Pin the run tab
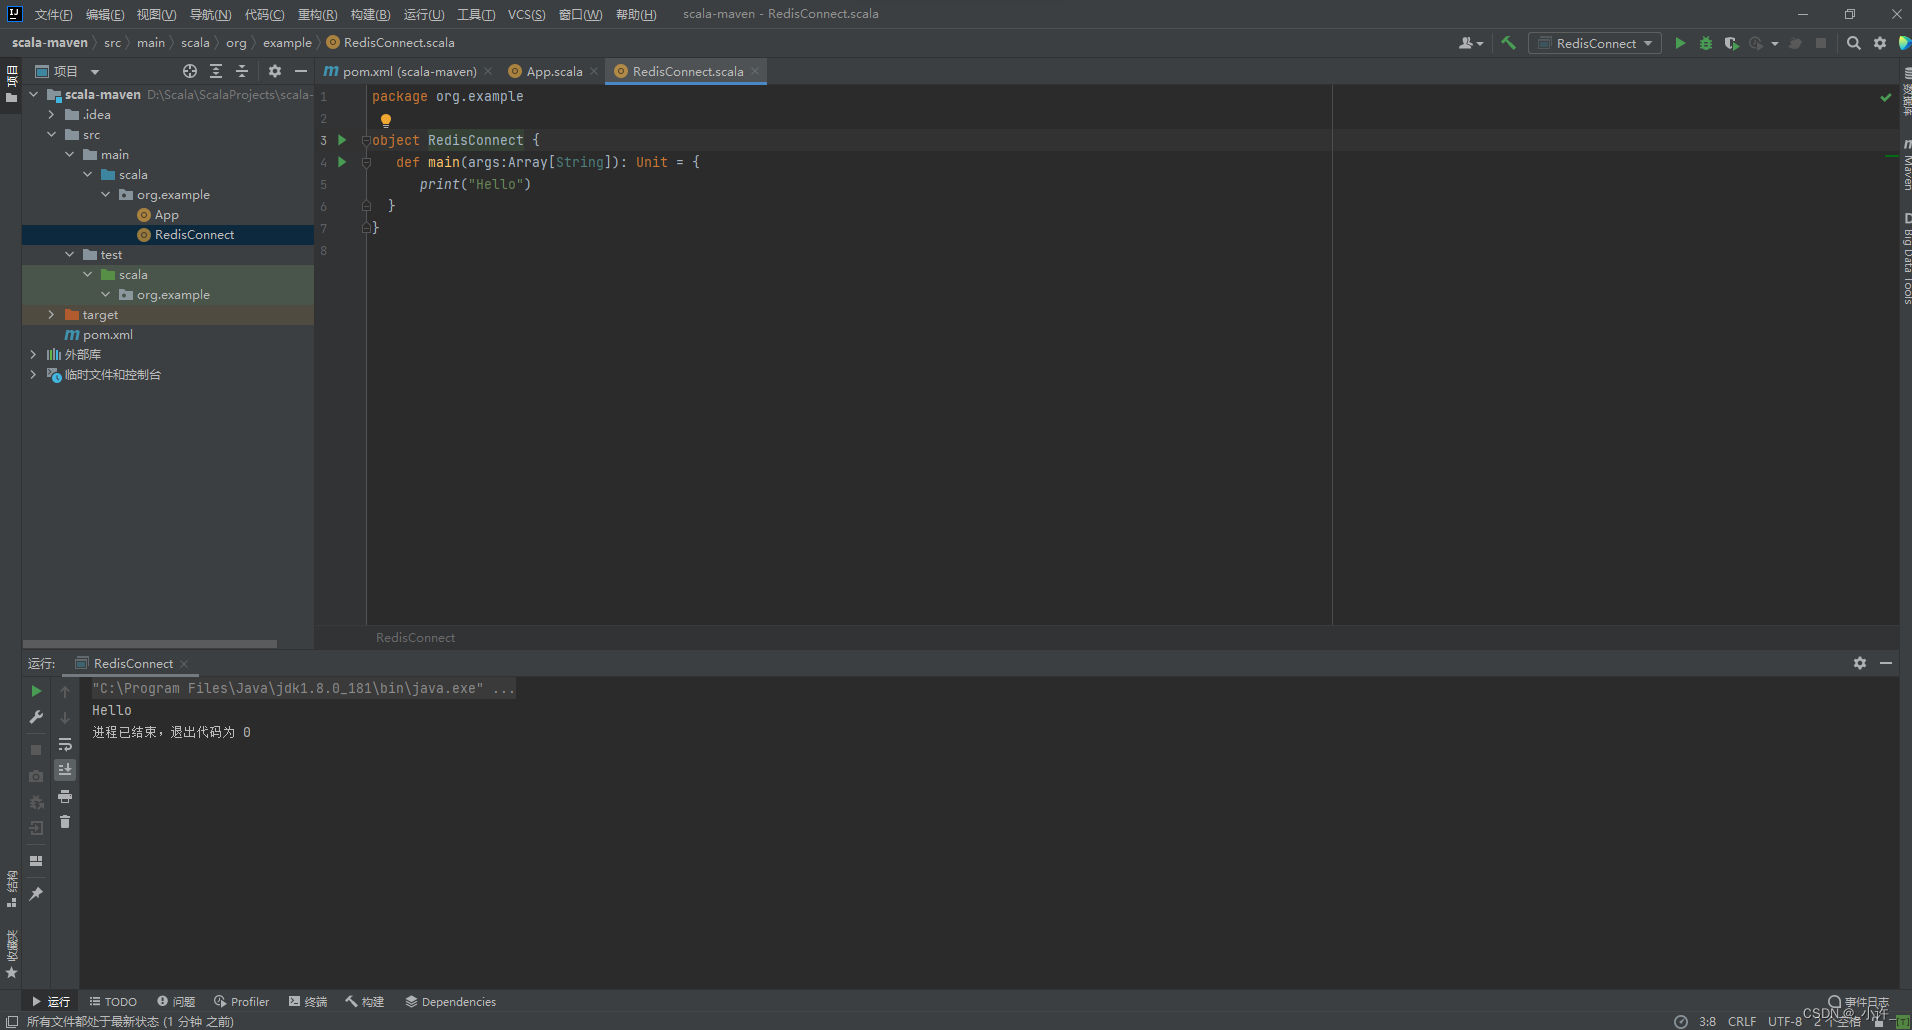Screen dimensions: 1912x1030 point(36,893)
